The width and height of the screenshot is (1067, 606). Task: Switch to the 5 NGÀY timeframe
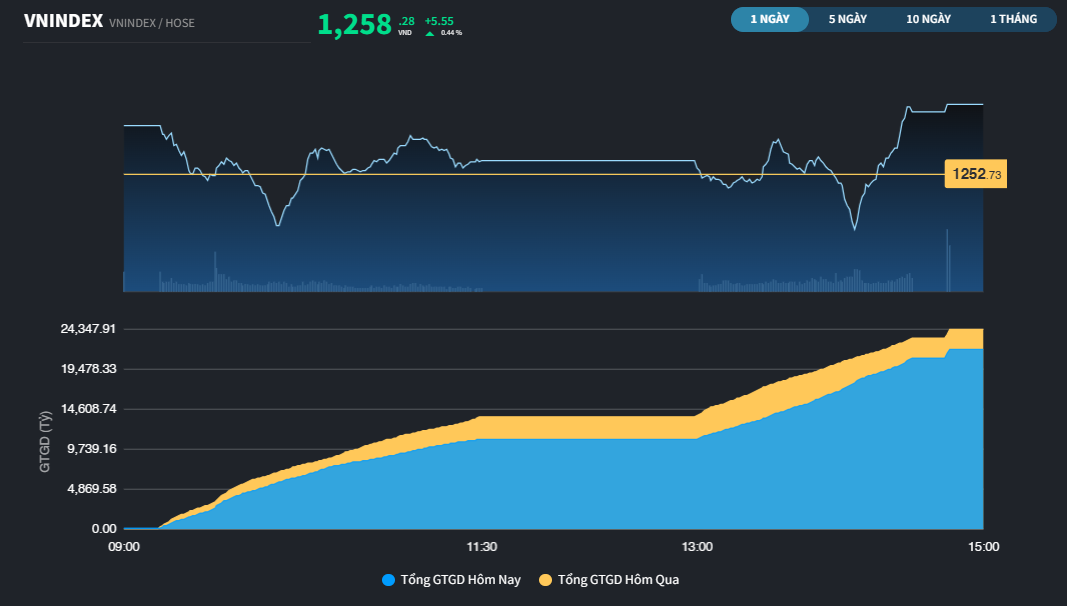(847, 19)
